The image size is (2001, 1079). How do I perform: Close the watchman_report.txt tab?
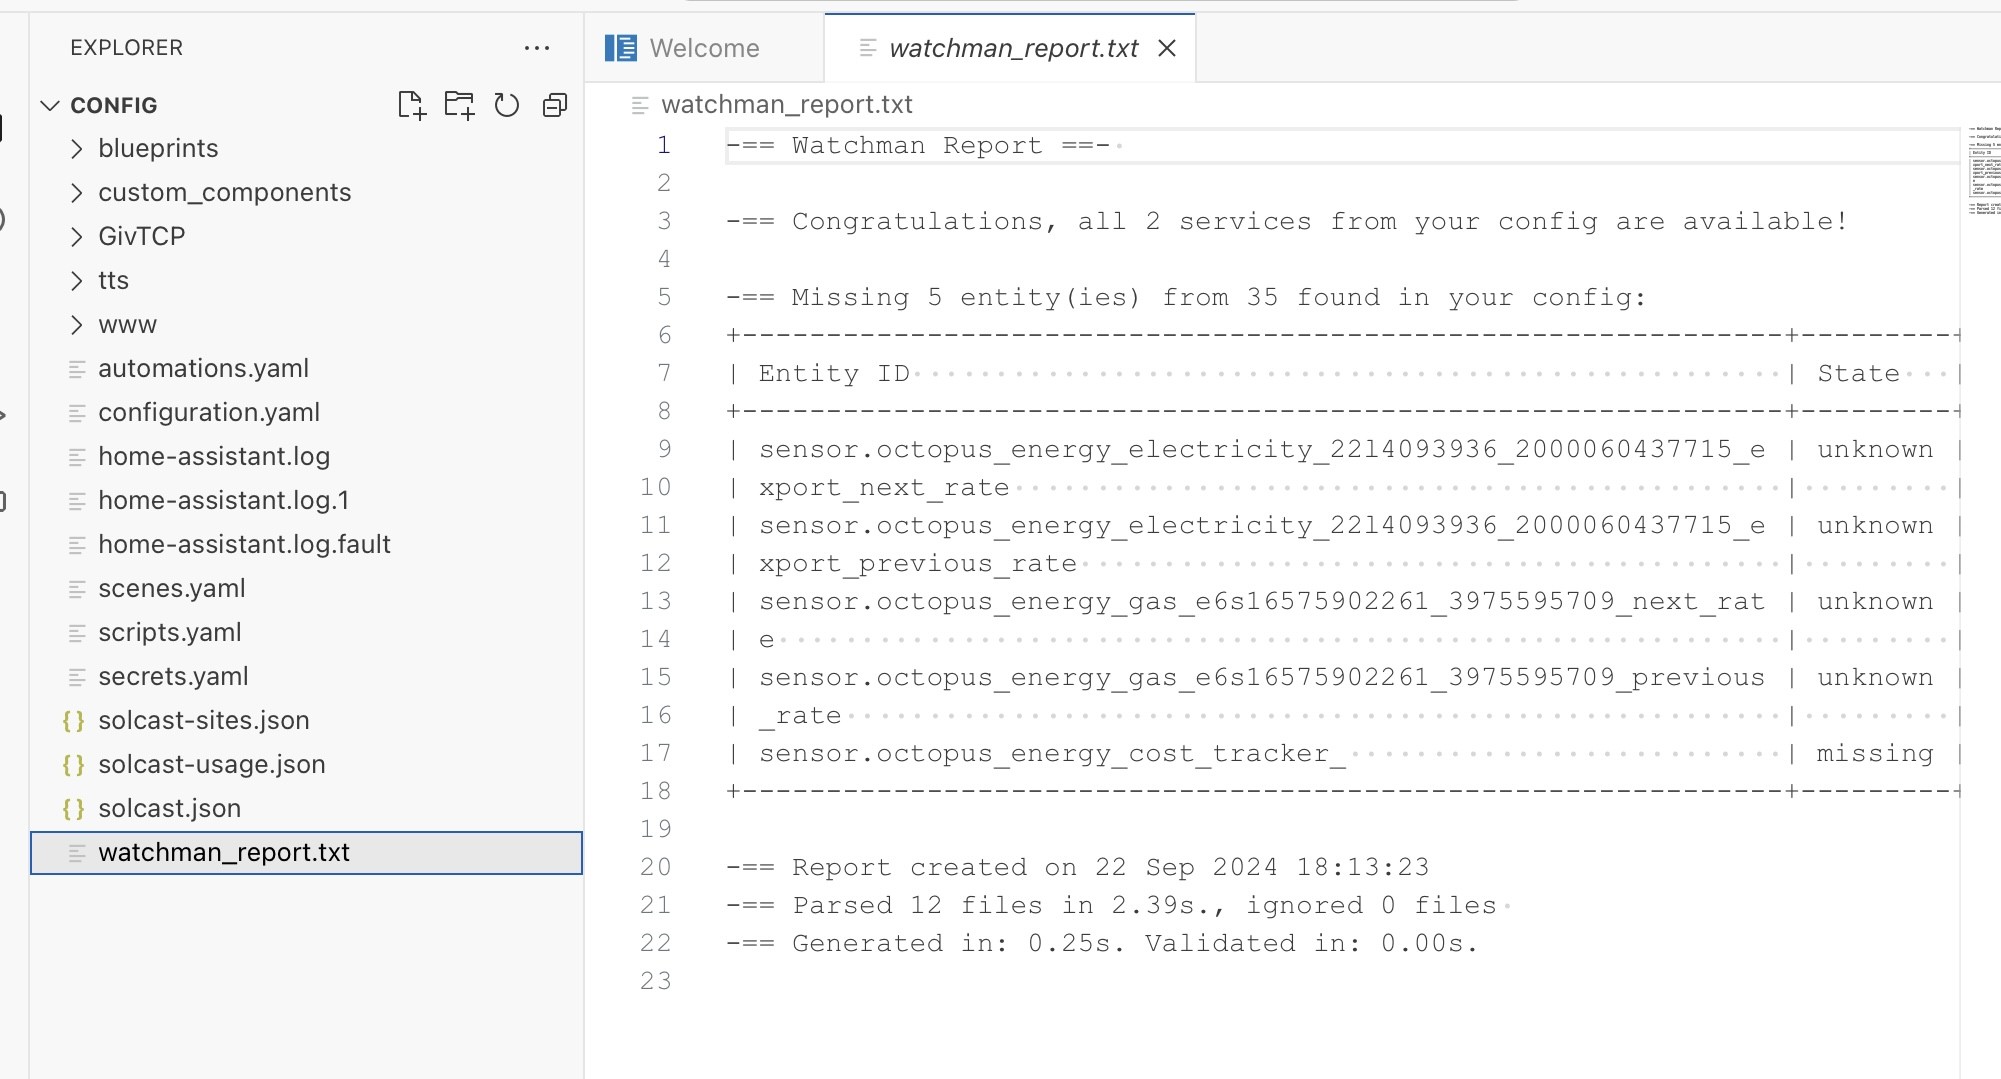(x=1167, y=48)
